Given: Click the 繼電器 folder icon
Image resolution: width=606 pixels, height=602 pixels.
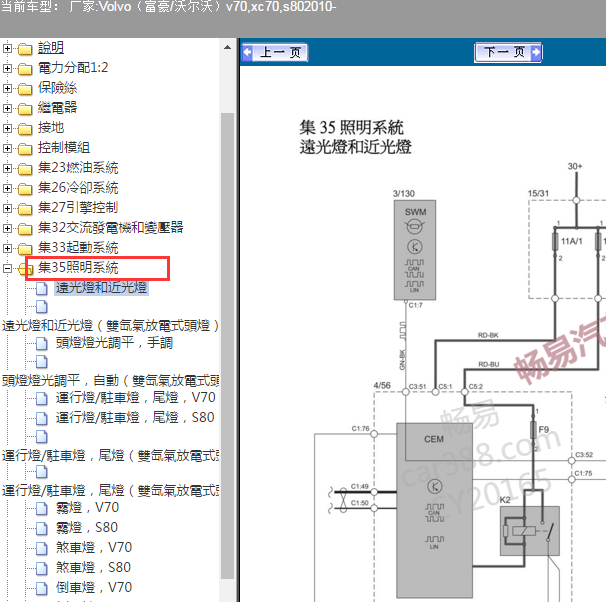Looking at the screenshot, I should coord(25,109).
